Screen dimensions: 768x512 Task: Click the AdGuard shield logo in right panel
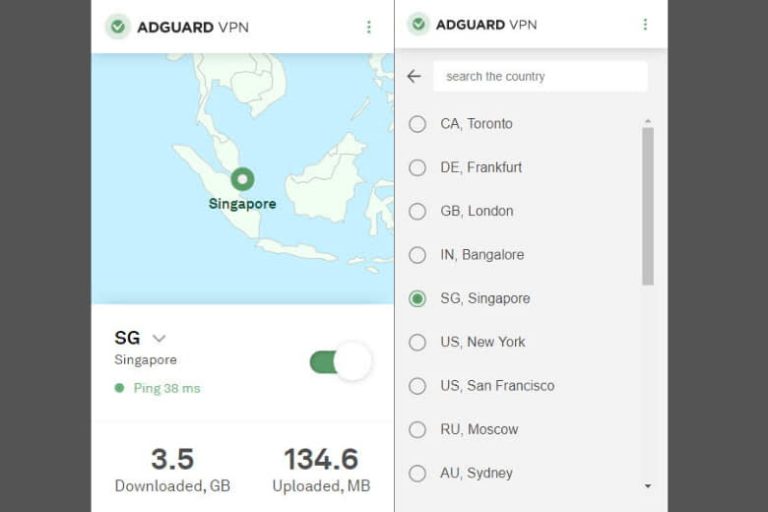418,25
